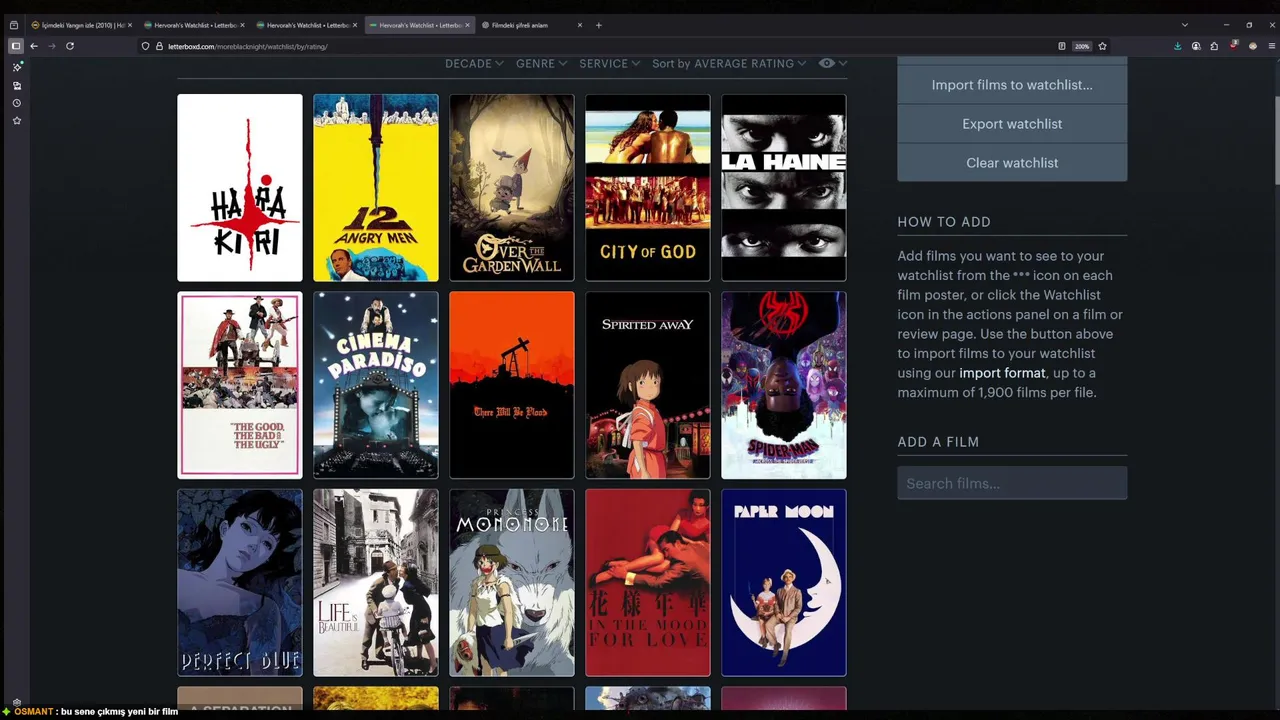The height and width of the screenshot is (720, 1280).
Task: Click Import films to watchlist button
Action: pyautogui.click(x=1012, y=85)
